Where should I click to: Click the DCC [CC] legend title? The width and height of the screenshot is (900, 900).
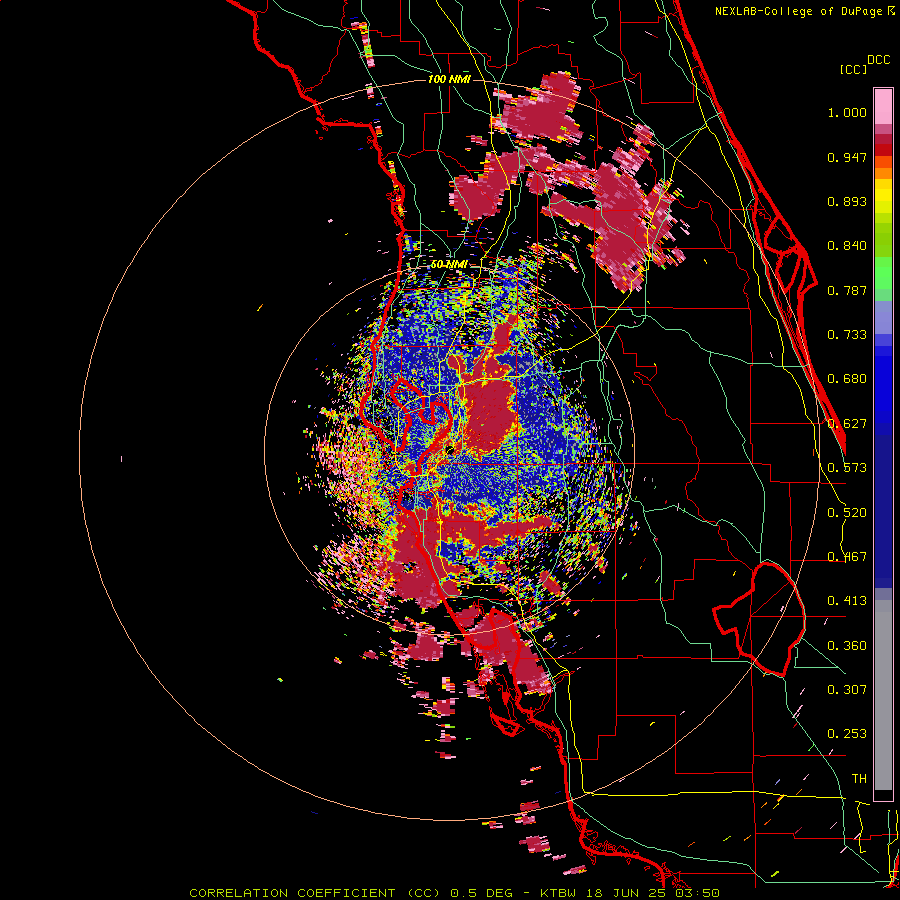[864, 64]
